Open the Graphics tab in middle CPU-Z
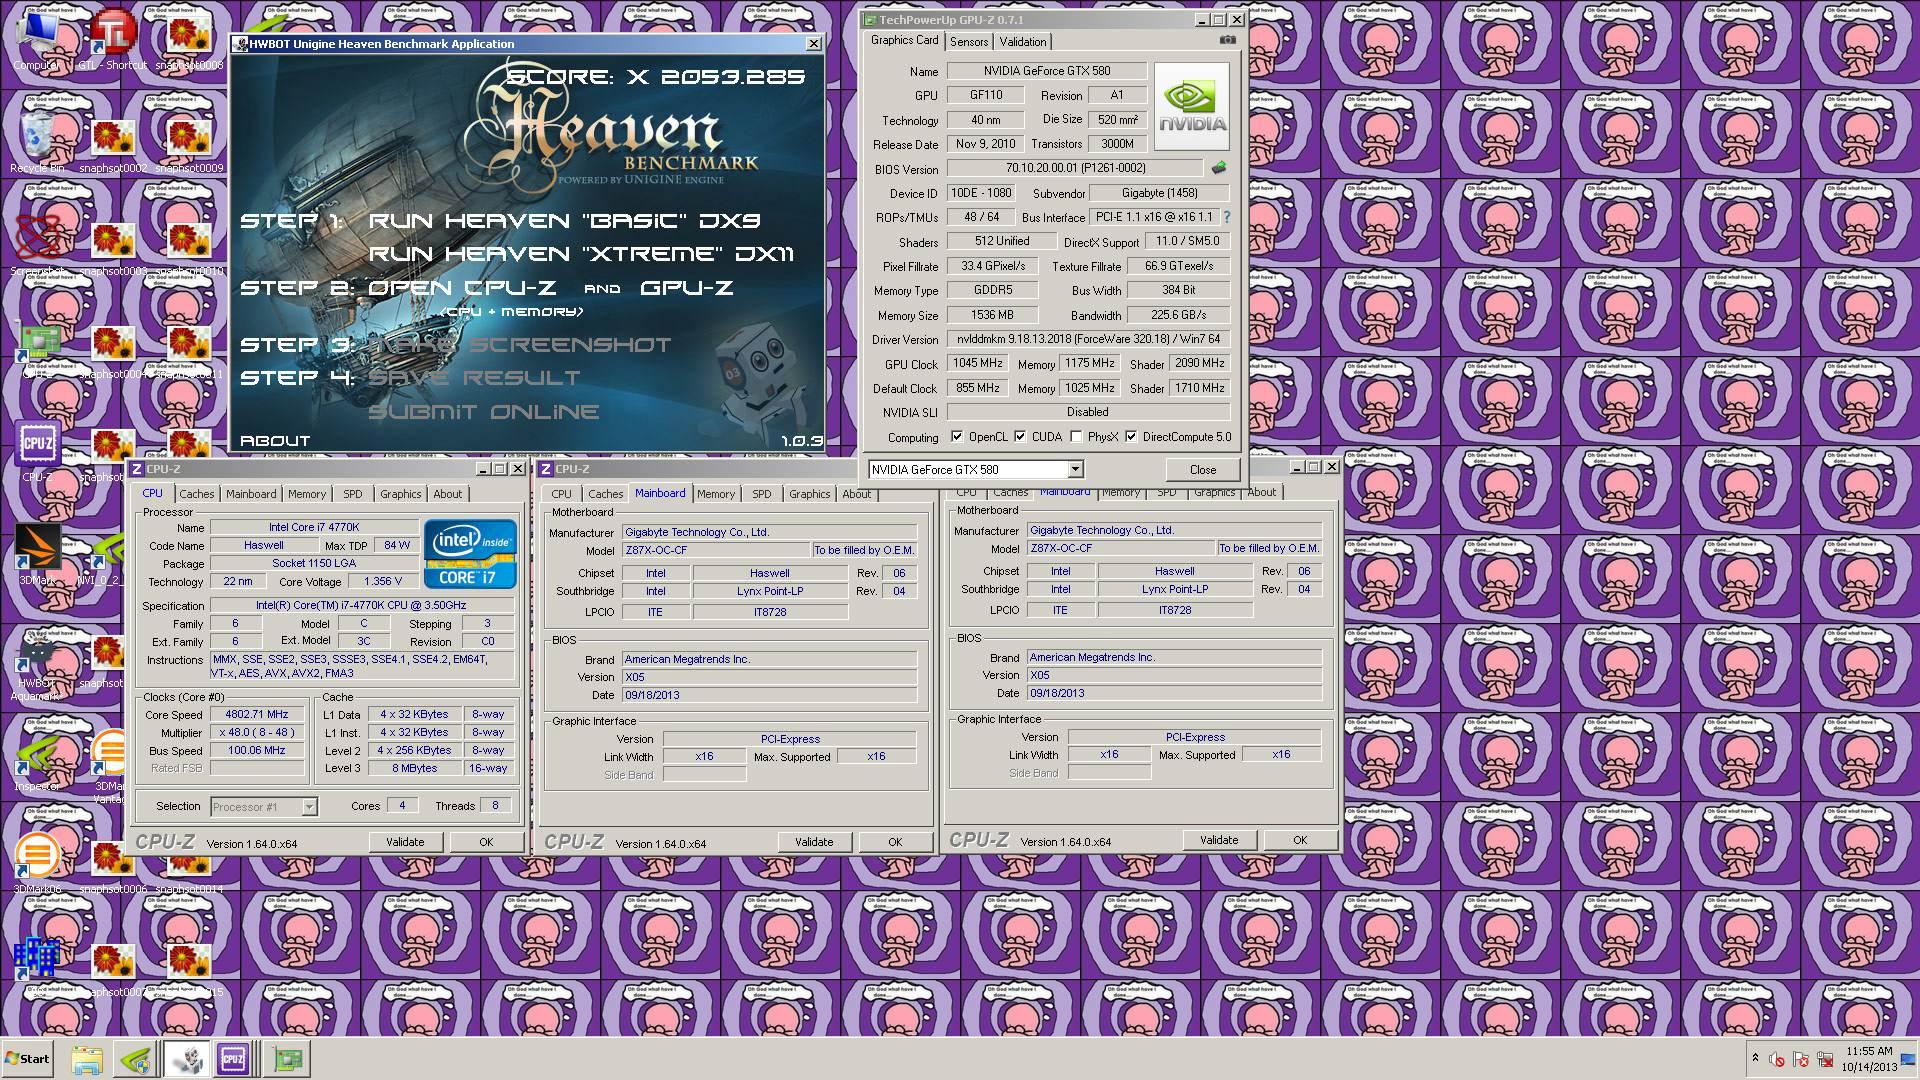This screenshot has width=1920, height=1080. click(810, 494)
